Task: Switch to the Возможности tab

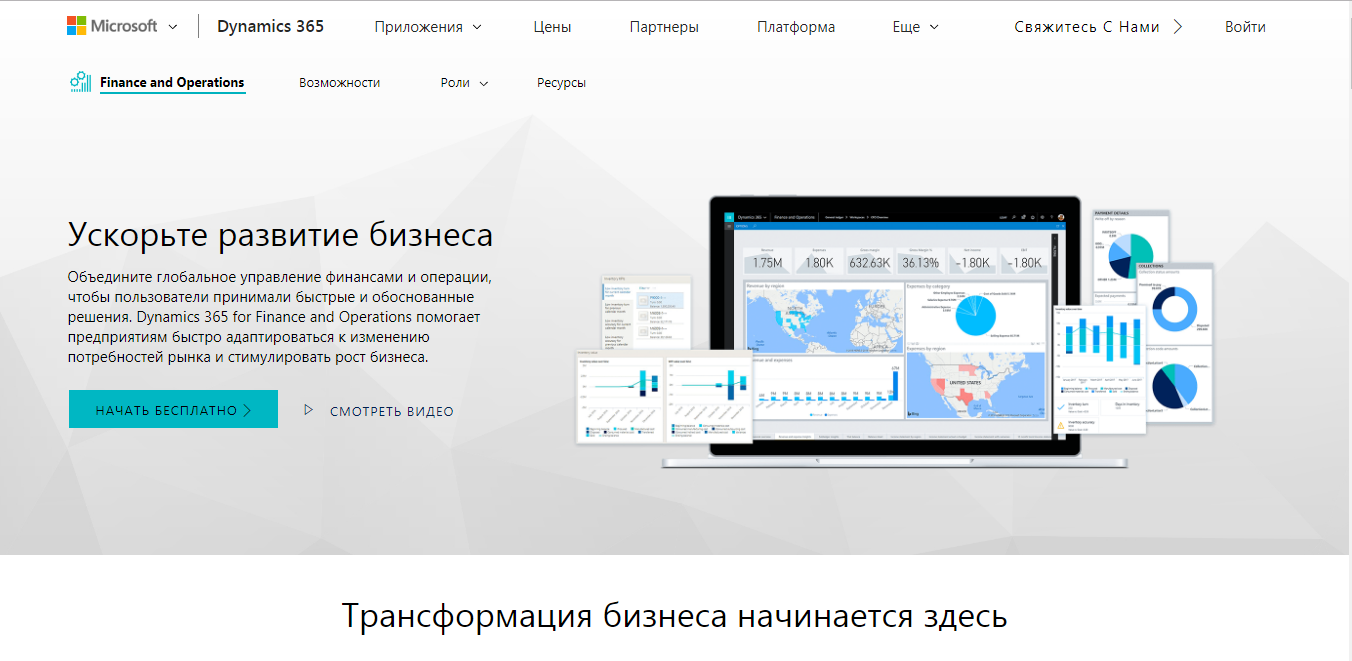Action: pyautogui.click(x=339, y=83)
